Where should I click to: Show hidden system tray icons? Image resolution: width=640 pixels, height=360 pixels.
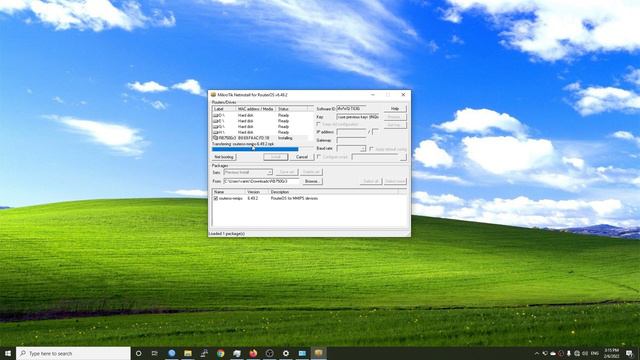537,353
